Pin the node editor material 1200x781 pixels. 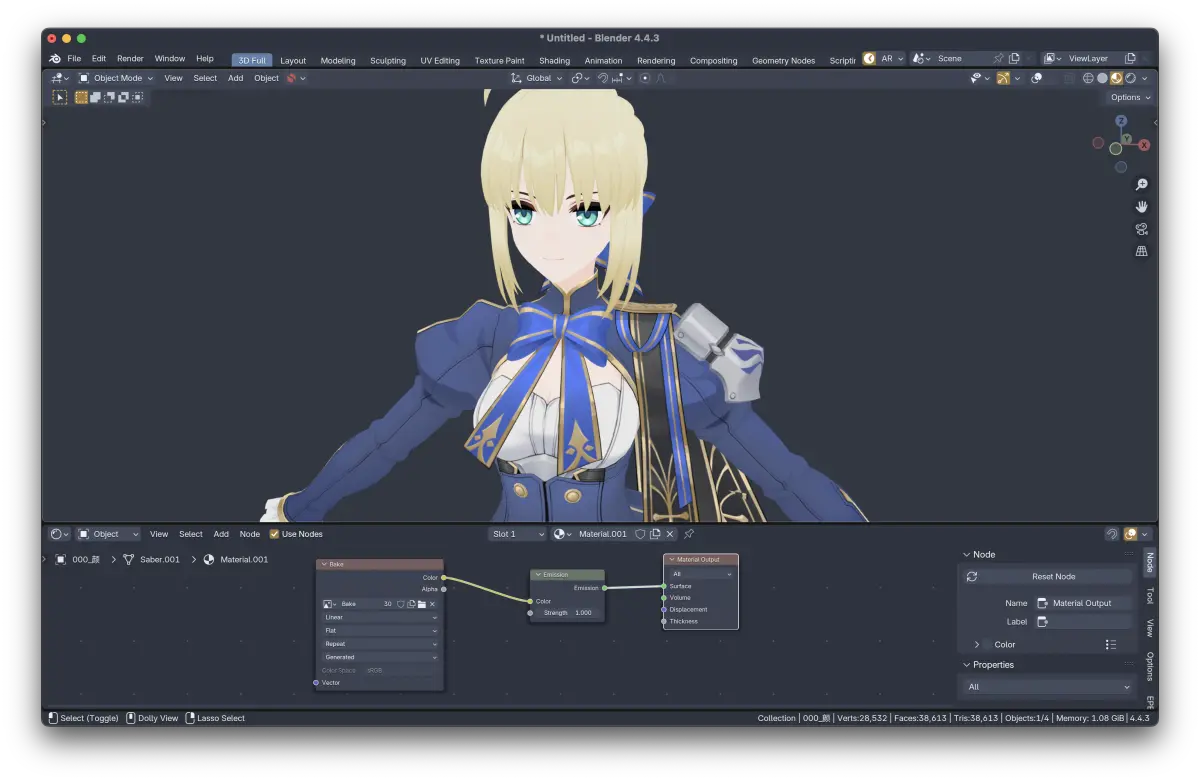689,534
